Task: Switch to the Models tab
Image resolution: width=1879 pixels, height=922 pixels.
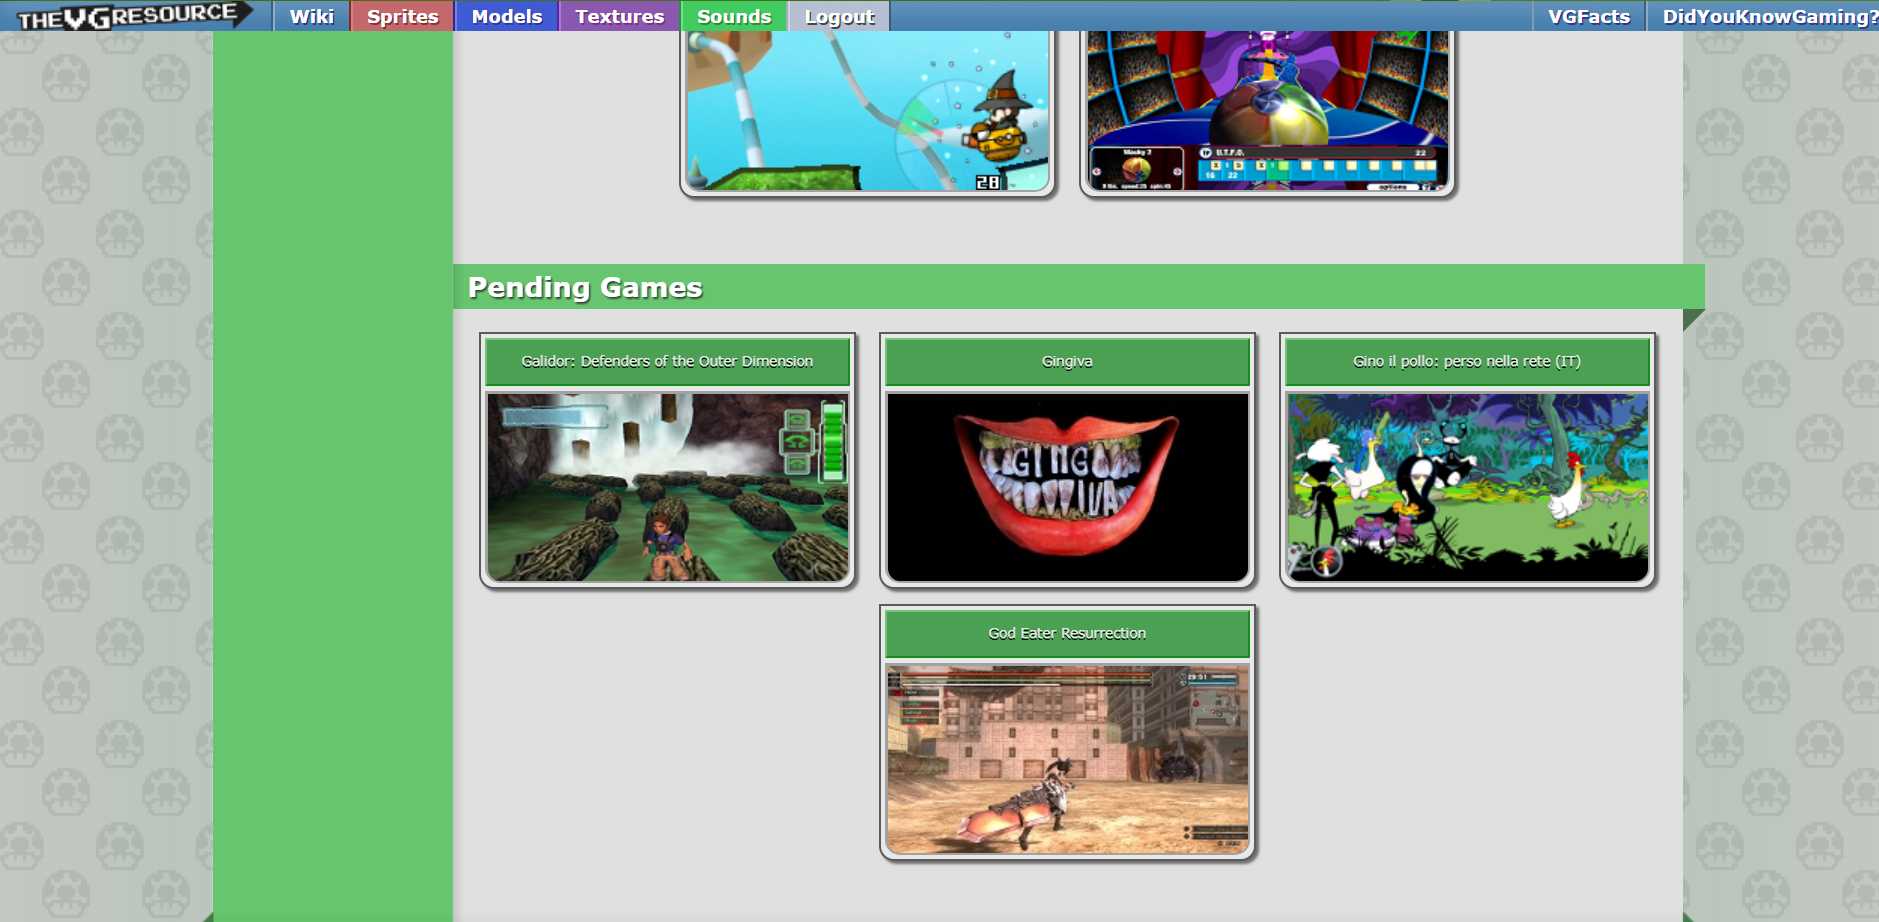Action: pos(506,16)
